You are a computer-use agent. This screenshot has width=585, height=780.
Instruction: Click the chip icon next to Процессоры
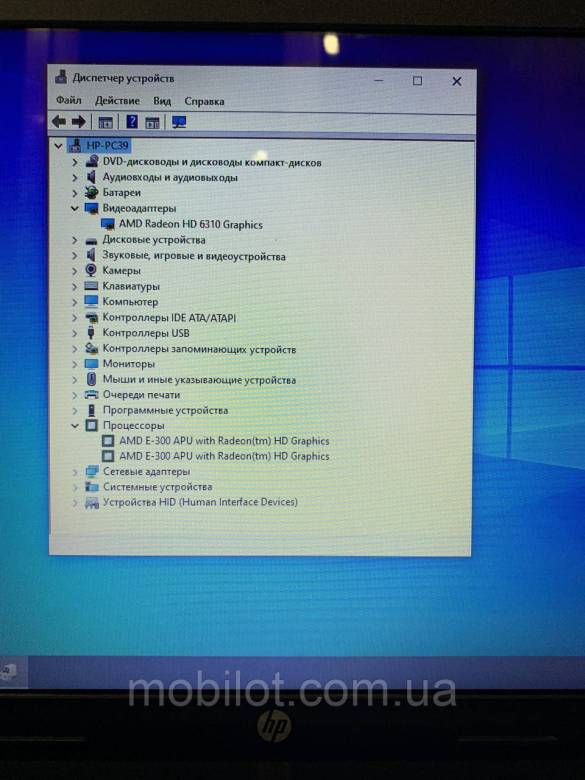coord(91,425)
